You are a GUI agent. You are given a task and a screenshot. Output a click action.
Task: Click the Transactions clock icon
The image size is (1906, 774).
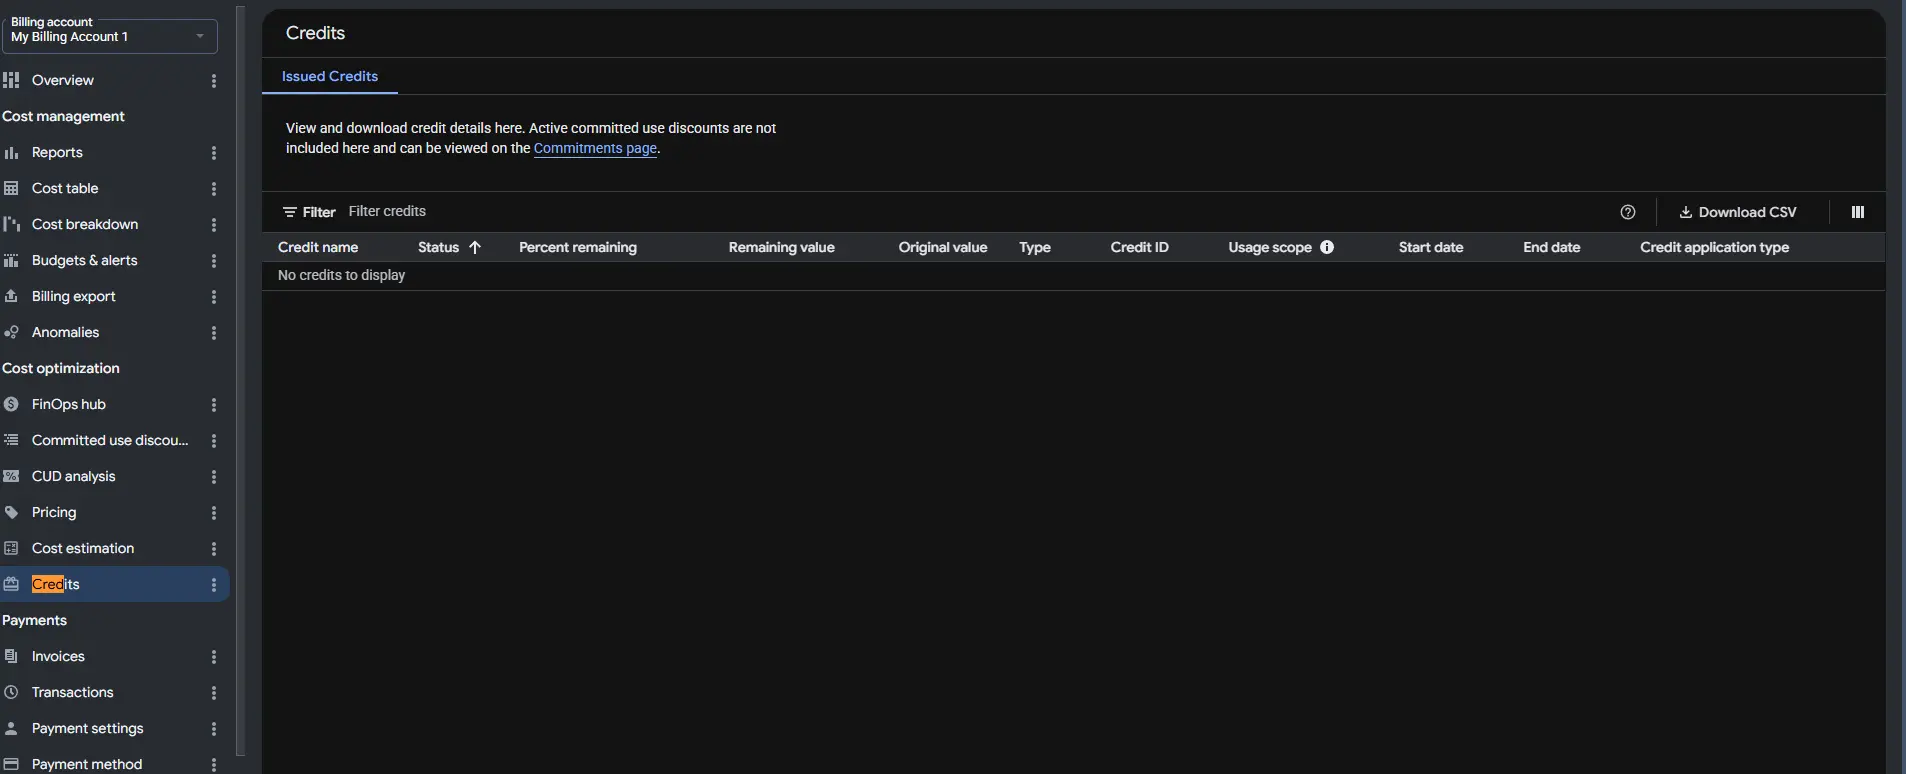(x=11, y=692)
